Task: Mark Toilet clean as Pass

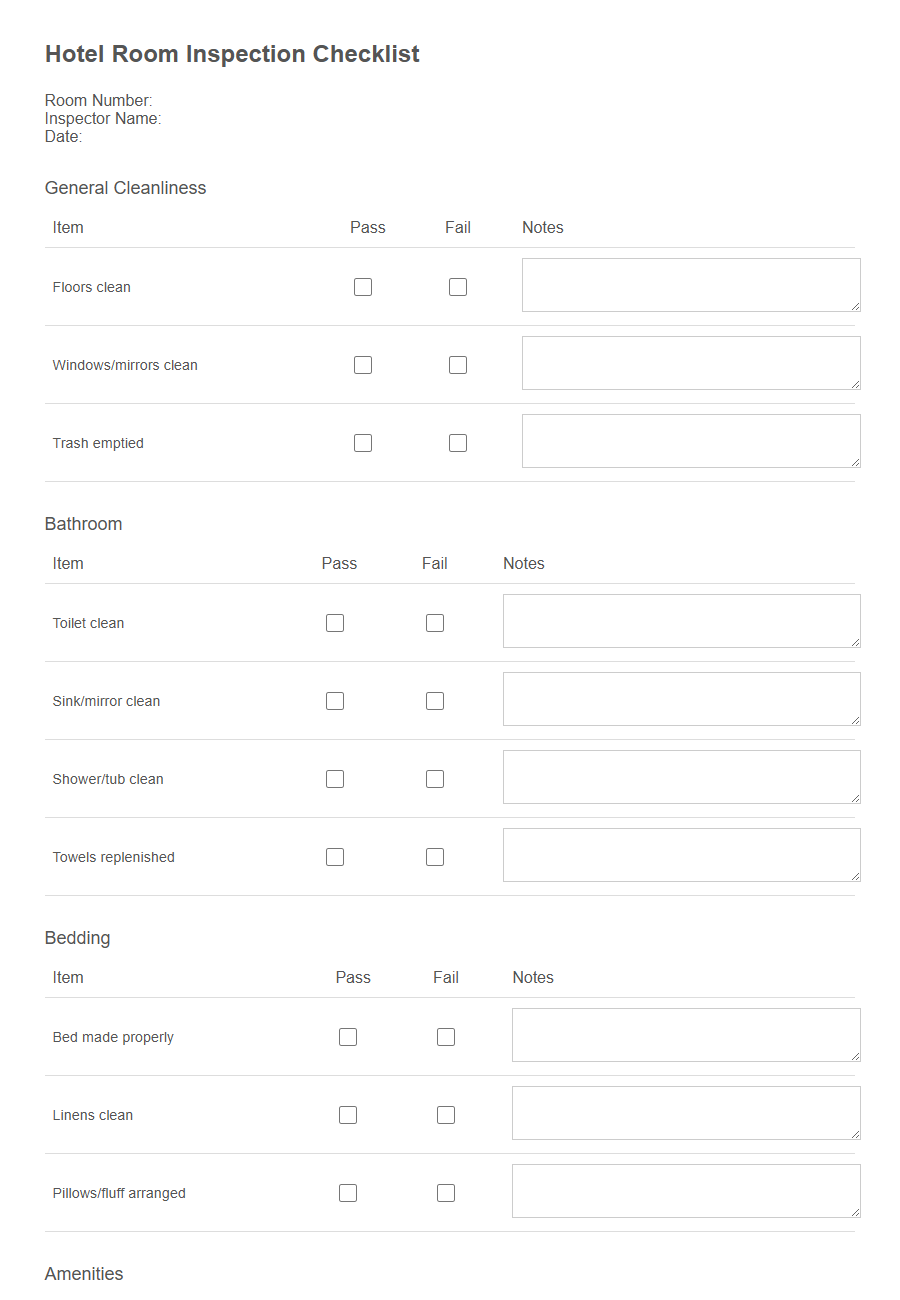Action: [x=334, y=622]
